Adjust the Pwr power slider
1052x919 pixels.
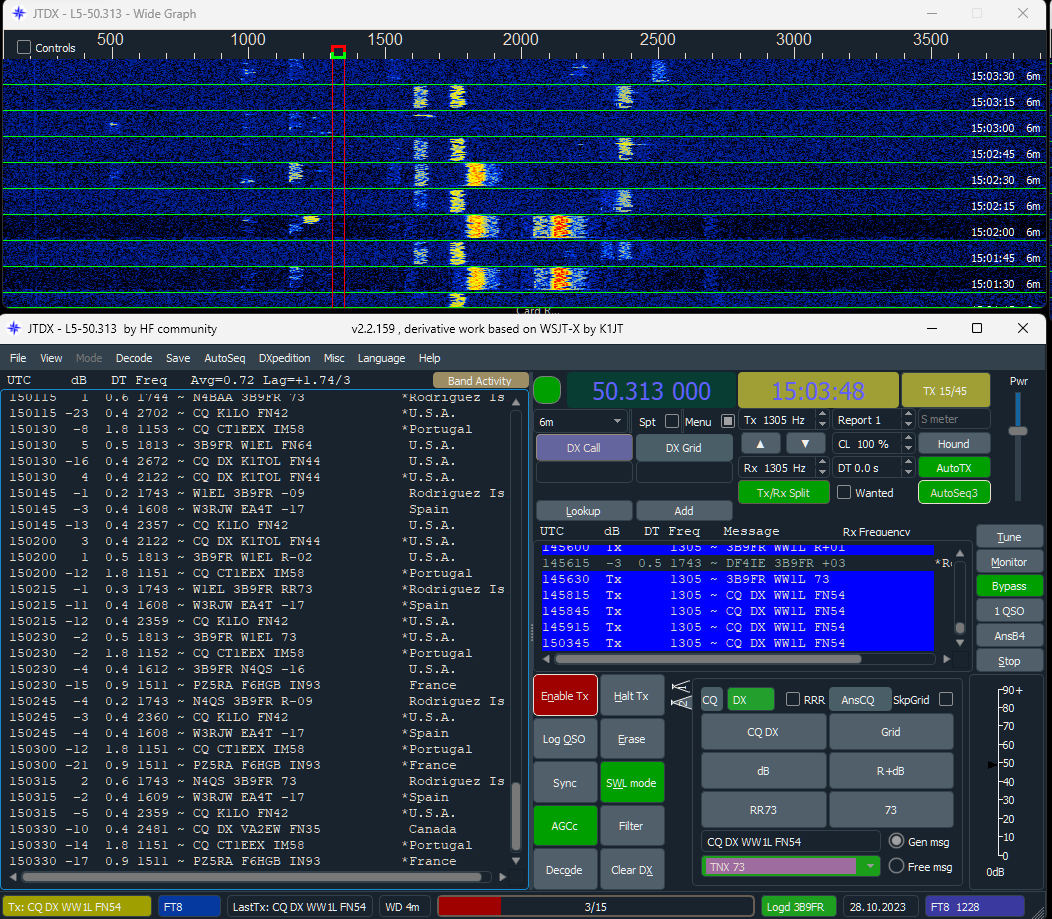click(x=1018, y=431)
